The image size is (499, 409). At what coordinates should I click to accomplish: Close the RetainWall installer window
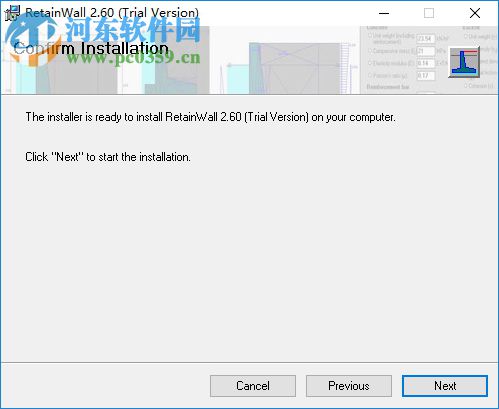pyautogui.click(x=475, y=13)
